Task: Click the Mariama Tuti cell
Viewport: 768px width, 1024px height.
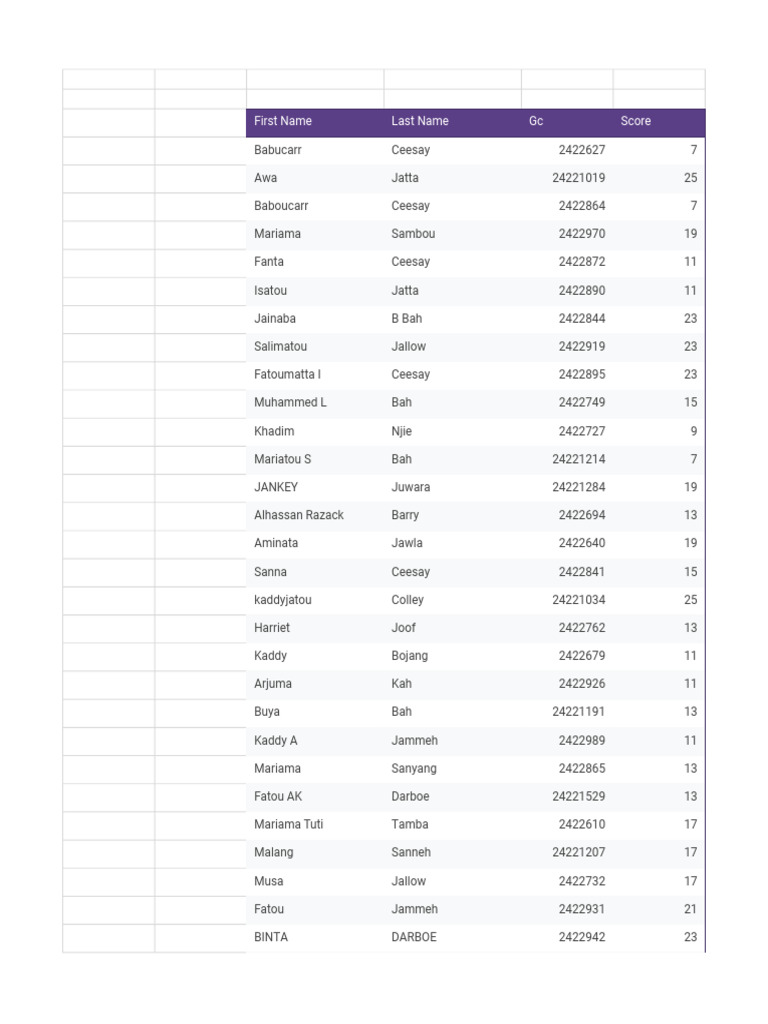Action: (x=315, y=825)
